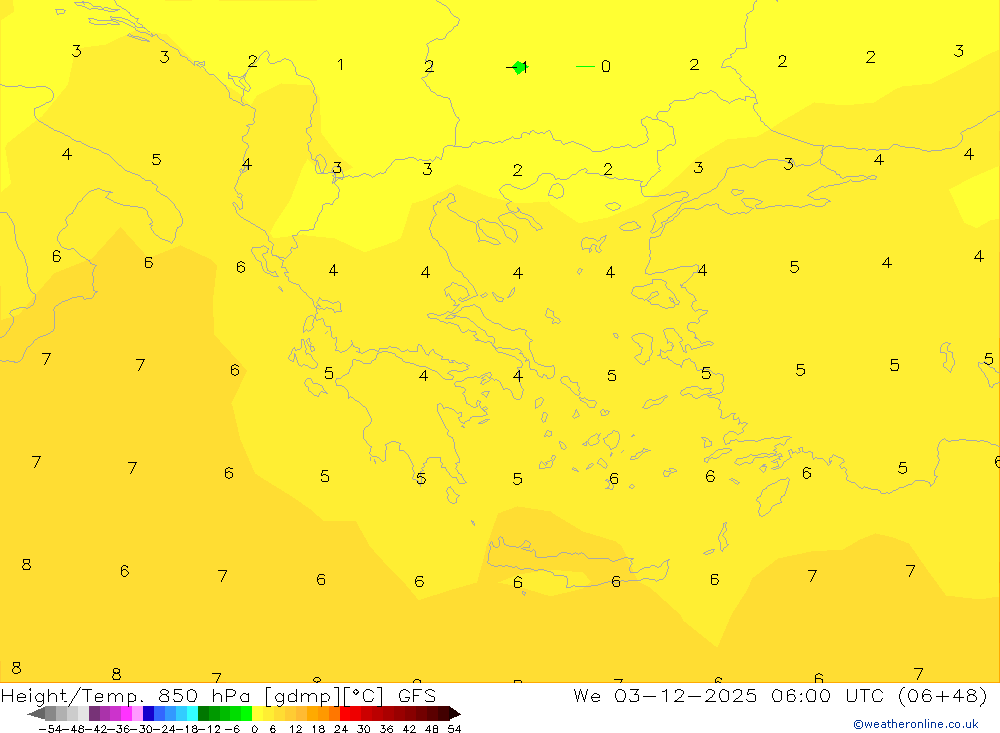Screen dimensions: 1000x733
Task: Click the legend label '36'
Action: point(386,729)
